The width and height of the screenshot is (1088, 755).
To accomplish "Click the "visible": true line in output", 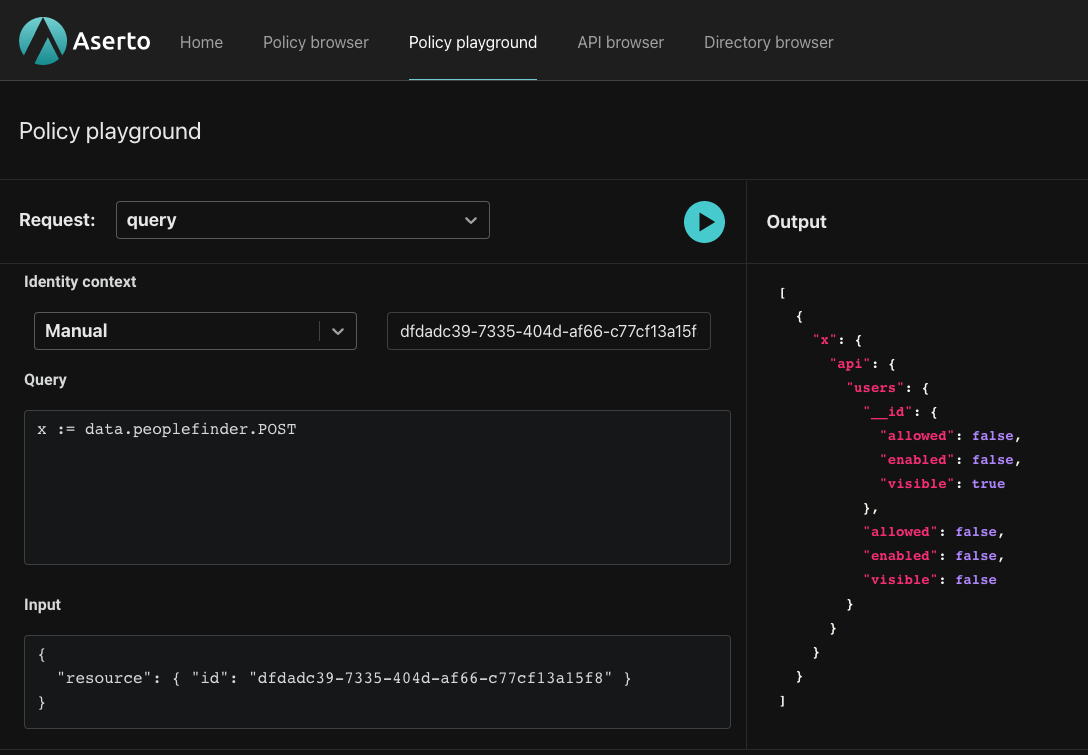I will [x=942, y=484].
